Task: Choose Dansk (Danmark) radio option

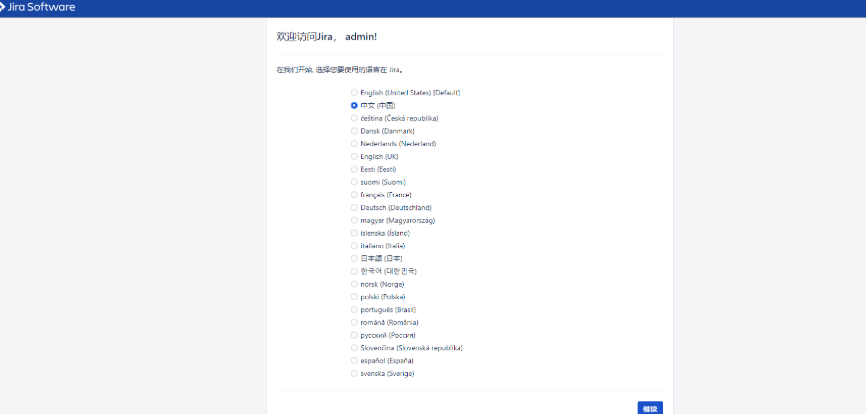Action: [x=355, y=131]
